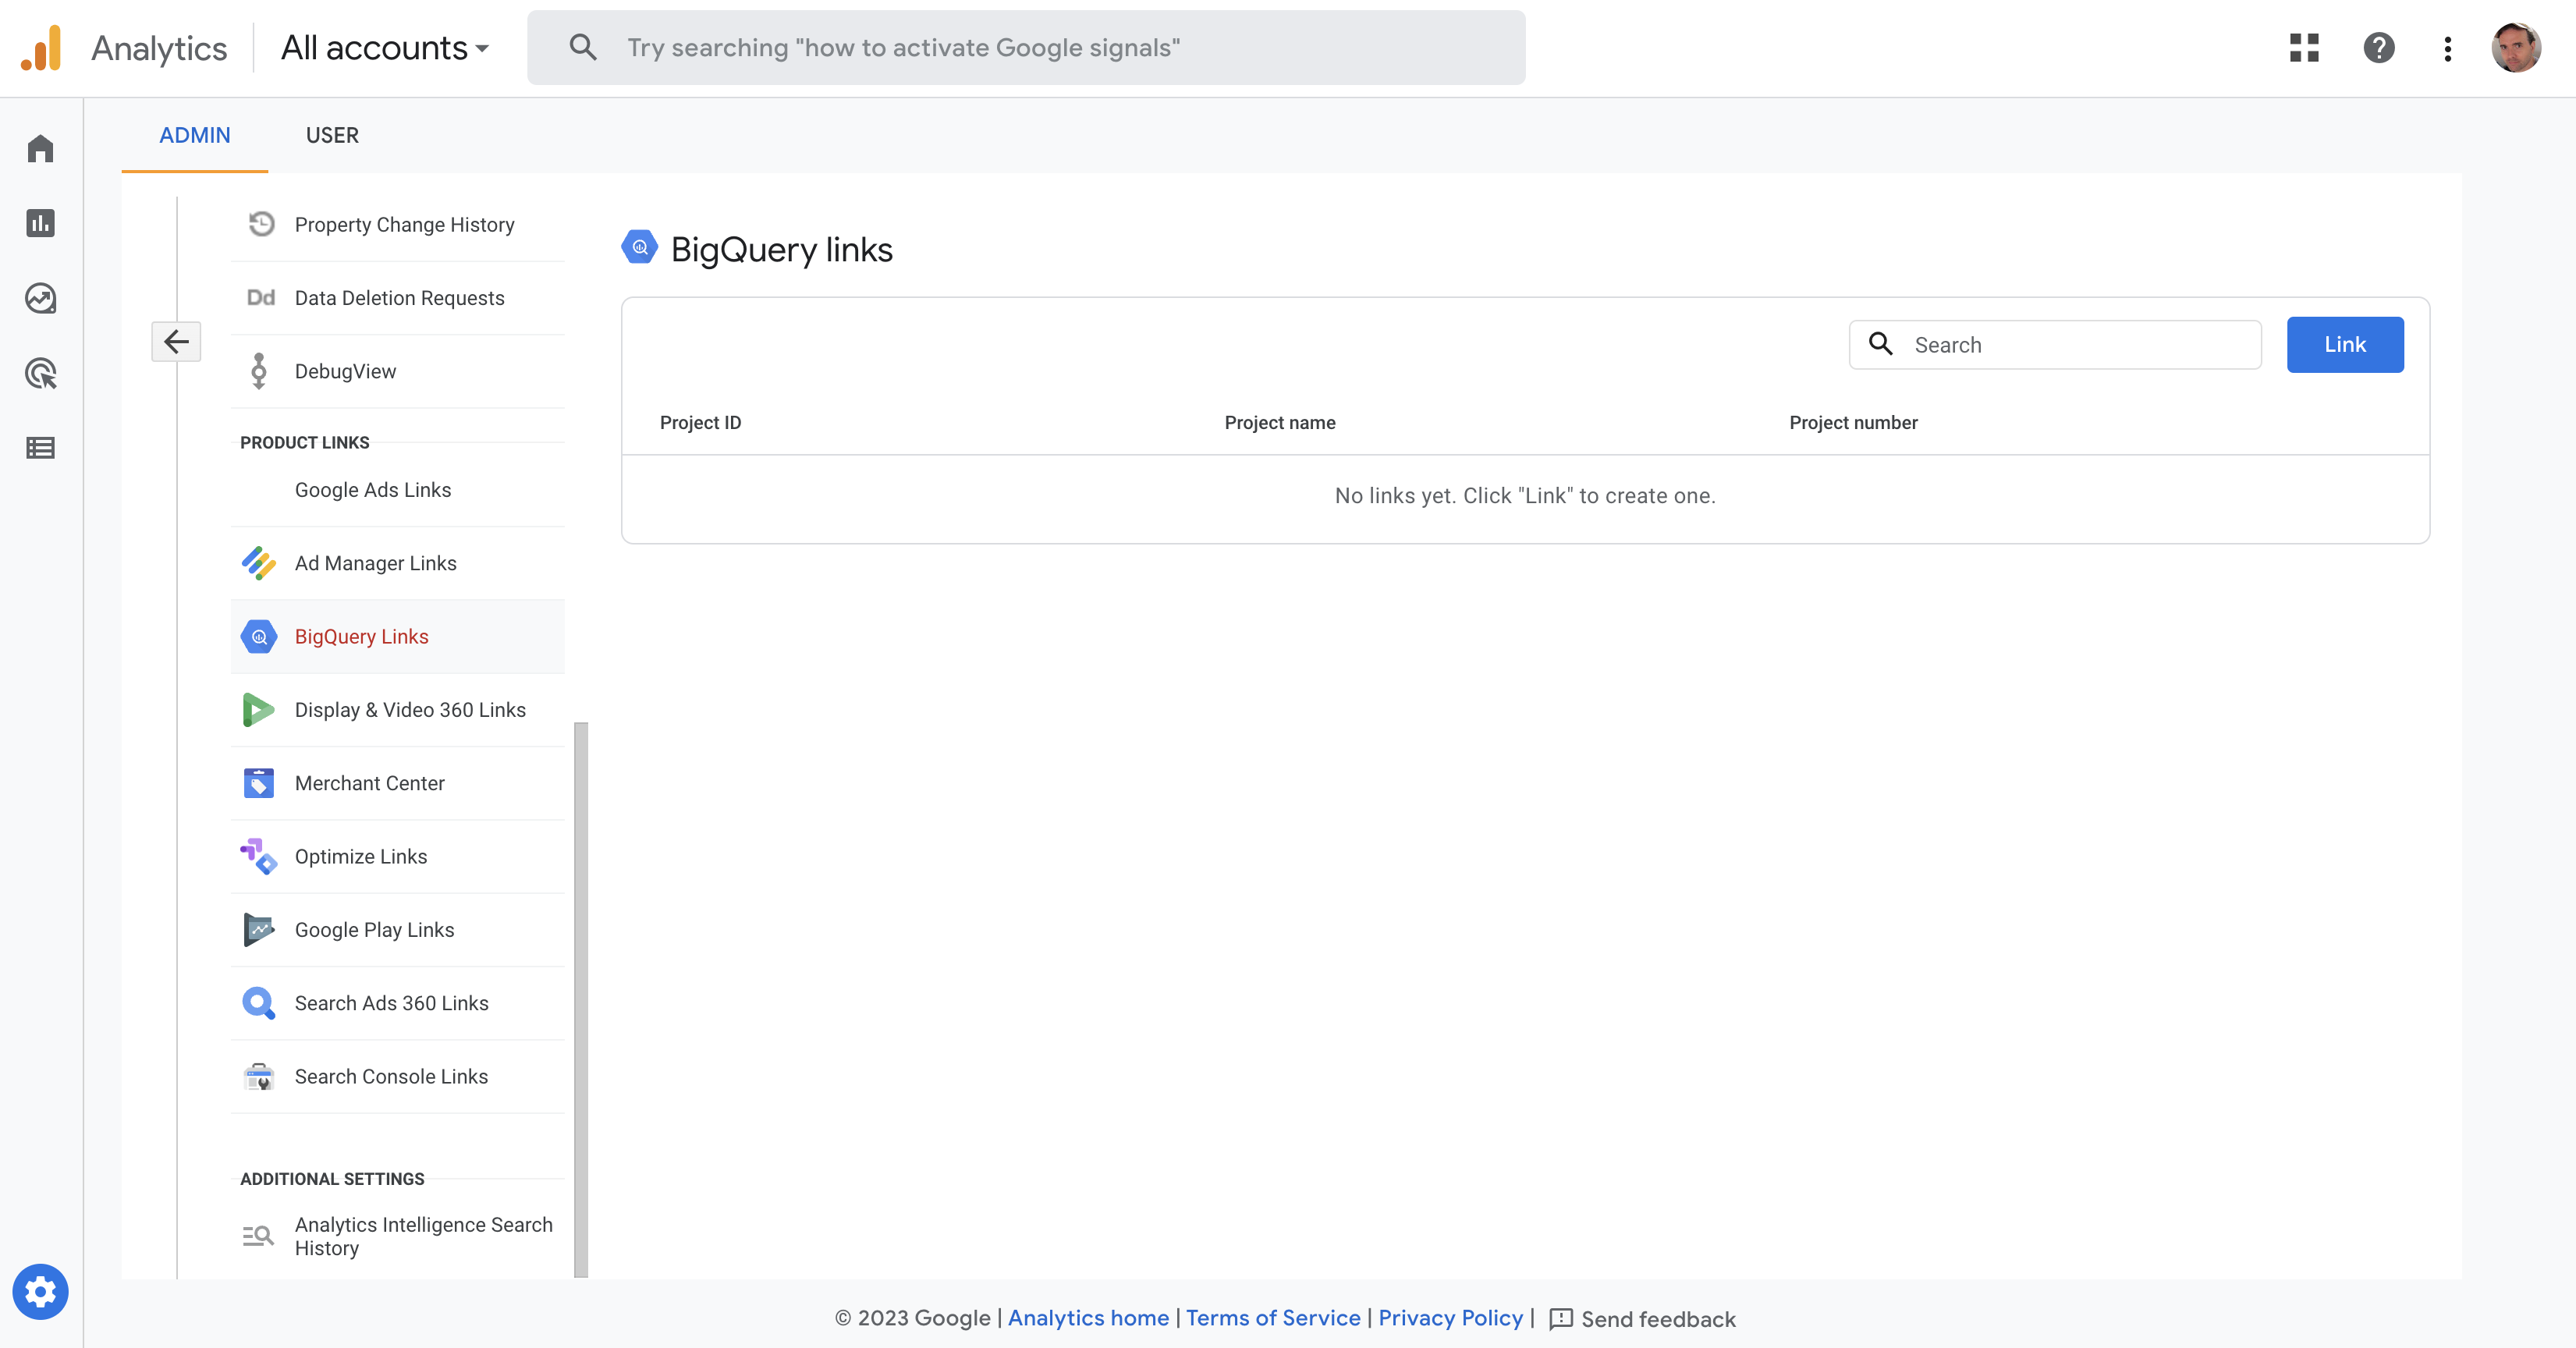Open the Google apps grid icon

2304,47
